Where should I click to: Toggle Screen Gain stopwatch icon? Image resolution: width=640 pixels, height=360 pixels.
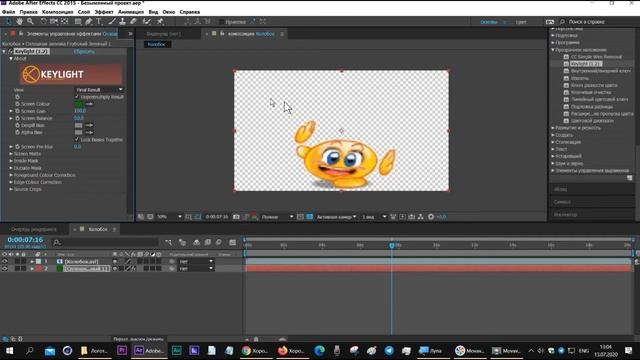[x=18, y=111]
